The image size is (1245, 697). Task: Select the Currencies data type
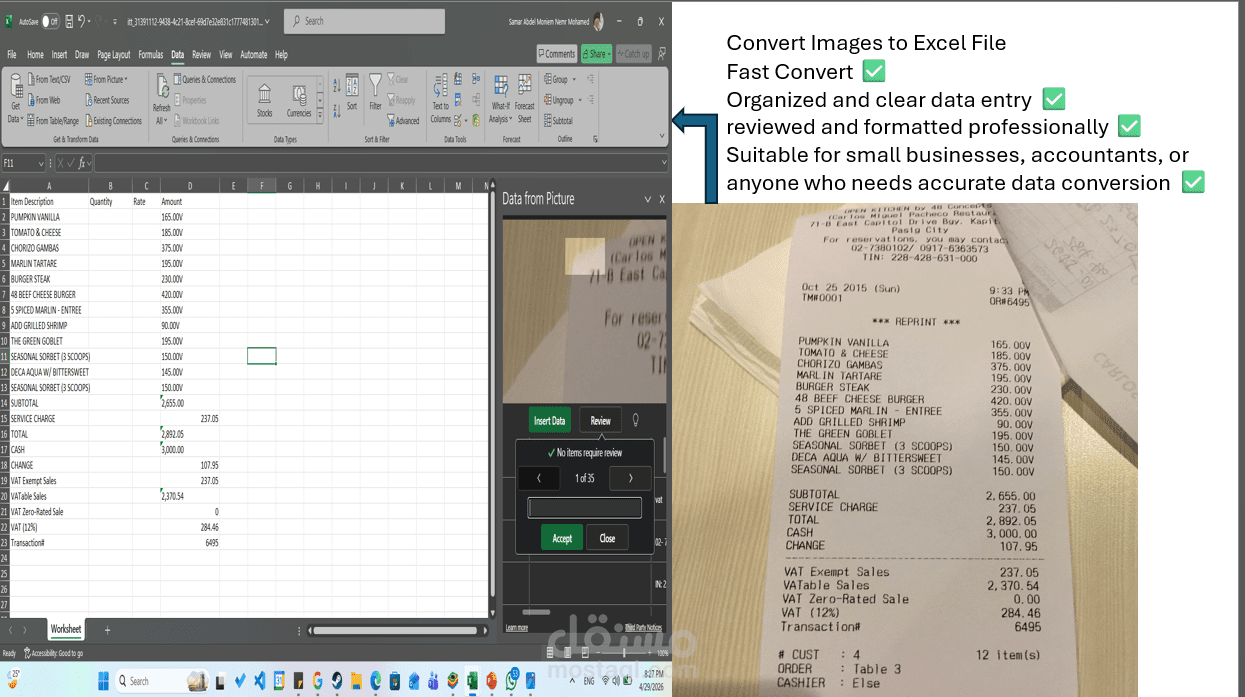point(299,101)
